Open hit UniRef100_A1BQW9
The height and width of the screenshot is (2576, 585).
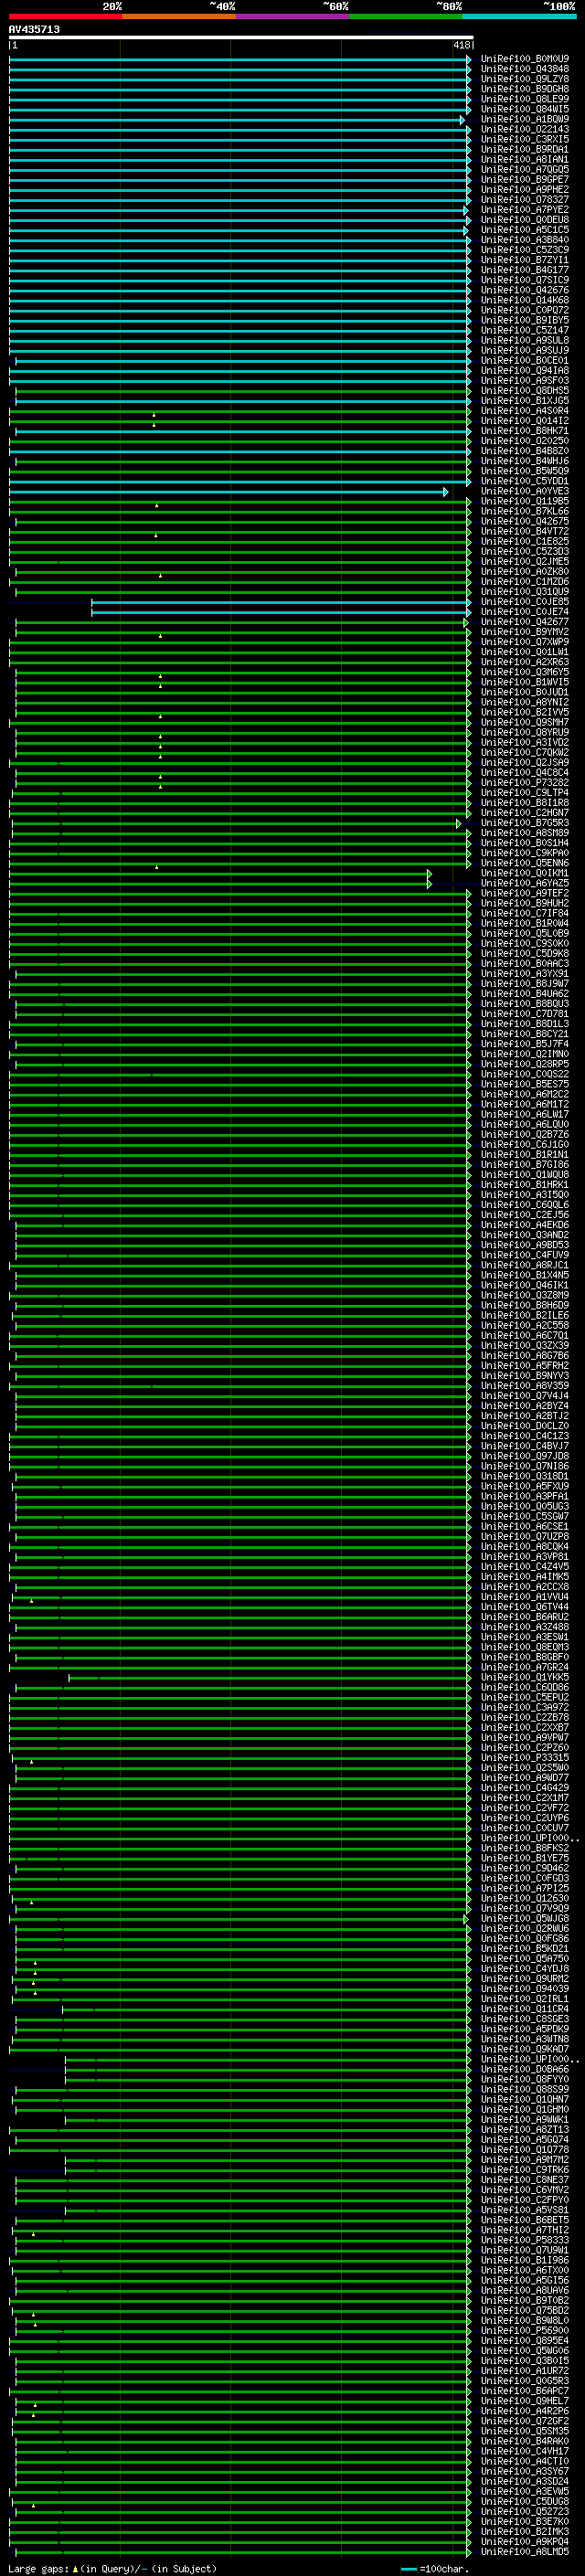pyautogui.click(x=525, y=119)
